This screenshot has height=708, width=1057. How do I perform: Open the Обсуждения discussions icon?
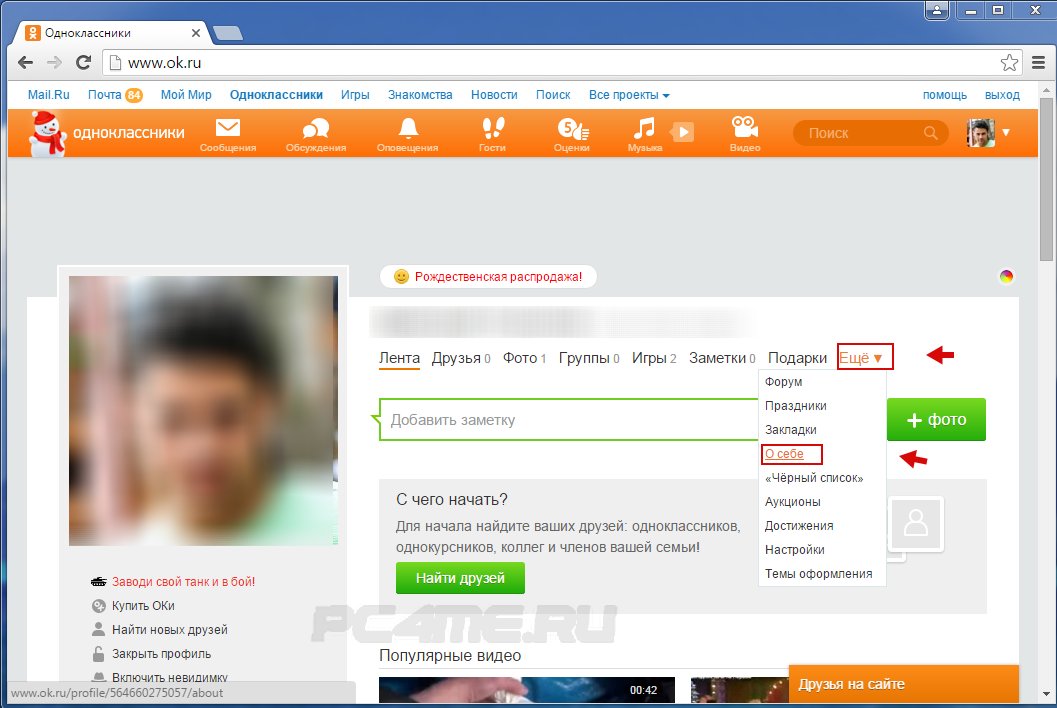(316, 130)
